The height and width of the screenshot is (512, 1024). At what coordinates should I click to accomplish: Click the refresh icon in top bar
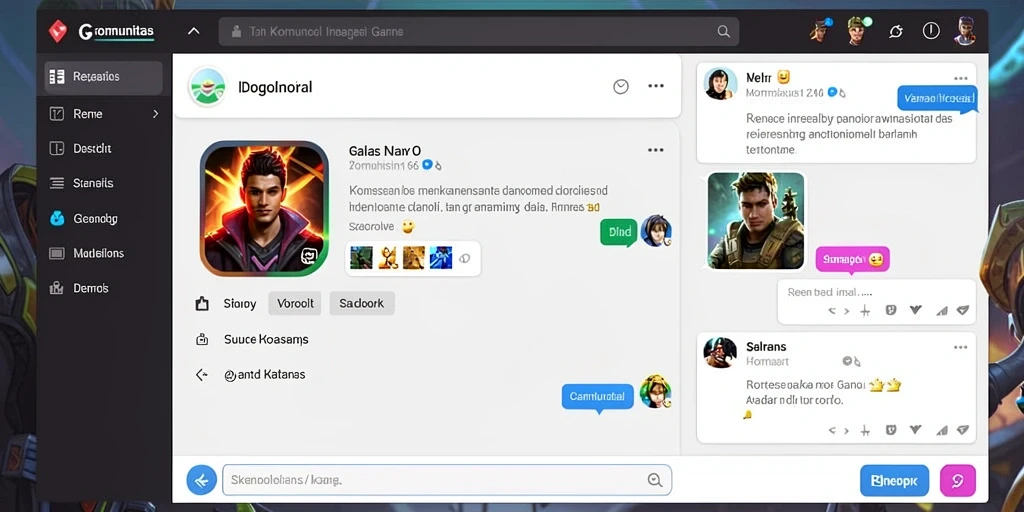click(896, 31)
